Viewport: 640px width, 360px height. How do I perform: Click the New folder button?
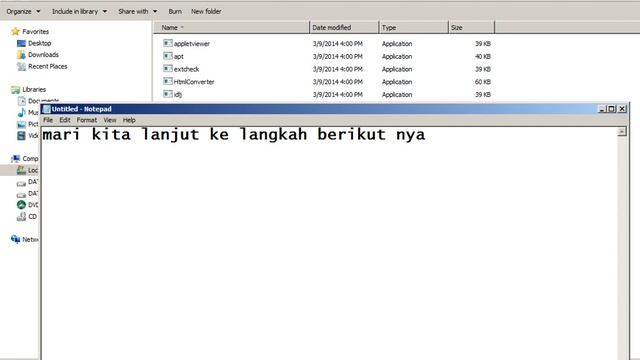coord(206,11)
